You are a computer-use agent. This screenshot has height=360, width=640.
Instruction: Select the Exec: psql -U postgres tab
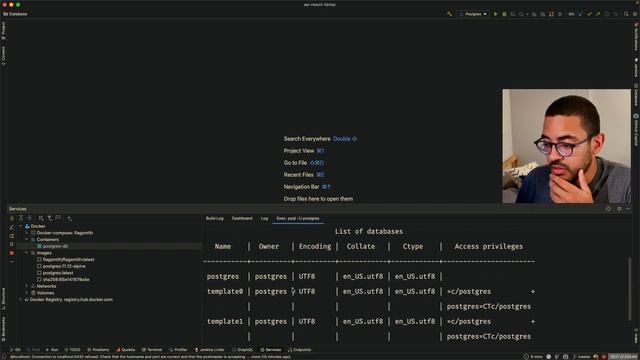point(298,218)
